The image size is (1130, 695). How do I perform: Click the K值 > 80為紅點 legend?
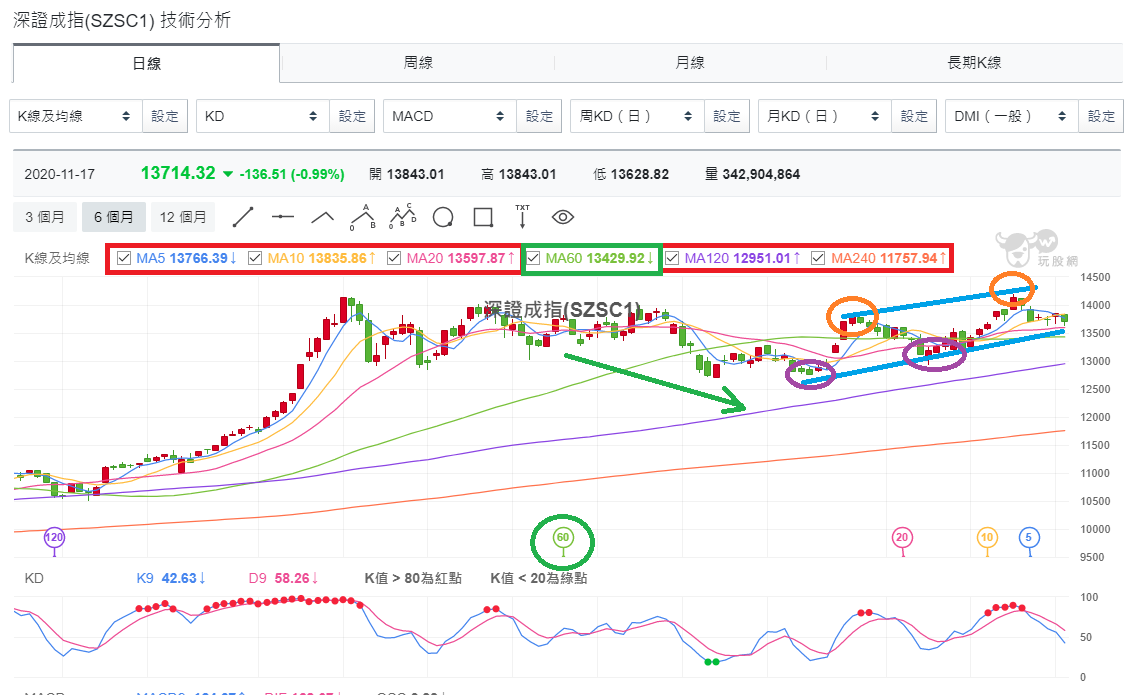click(413, 578)
